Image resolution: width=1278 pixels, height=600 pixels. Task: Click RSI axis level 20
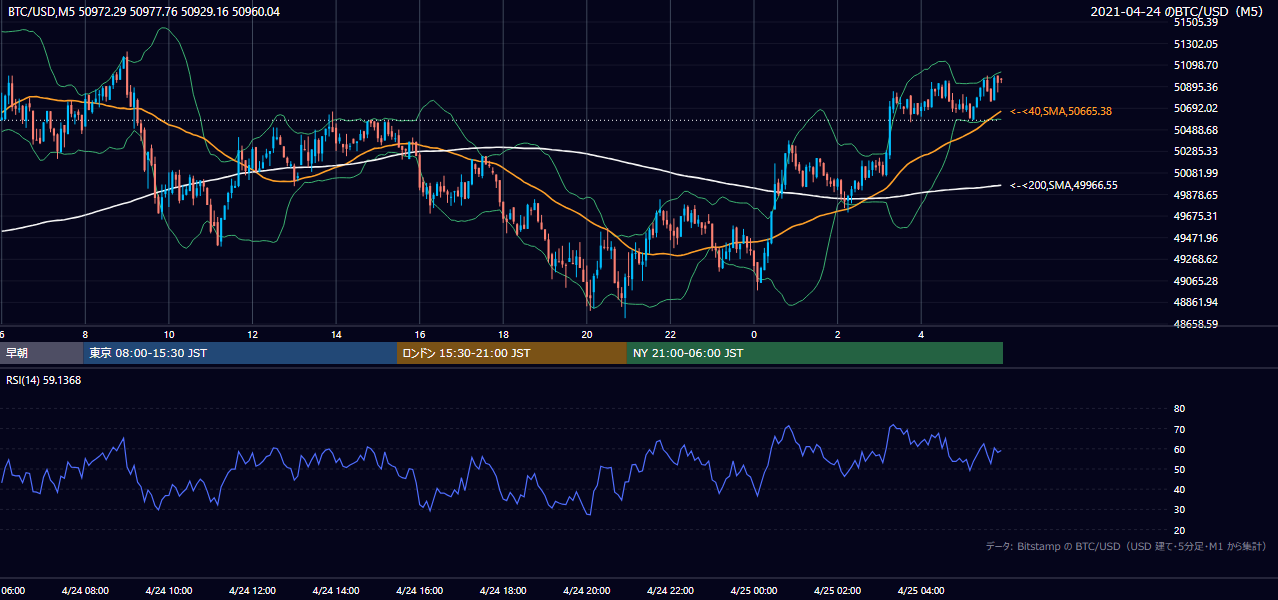1179,530
